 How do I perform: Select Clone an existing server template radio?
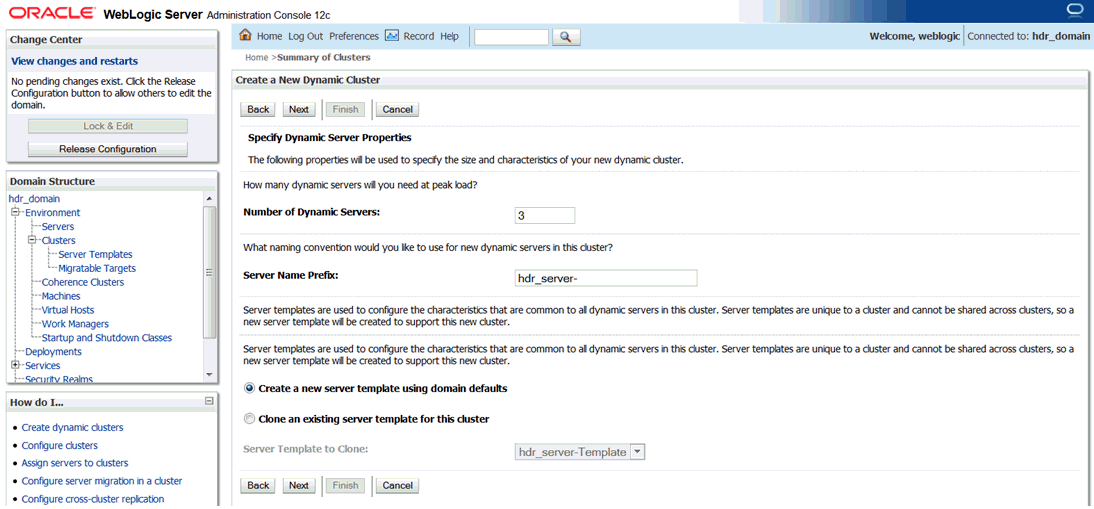pyautogui.click(x=250, y=420)
